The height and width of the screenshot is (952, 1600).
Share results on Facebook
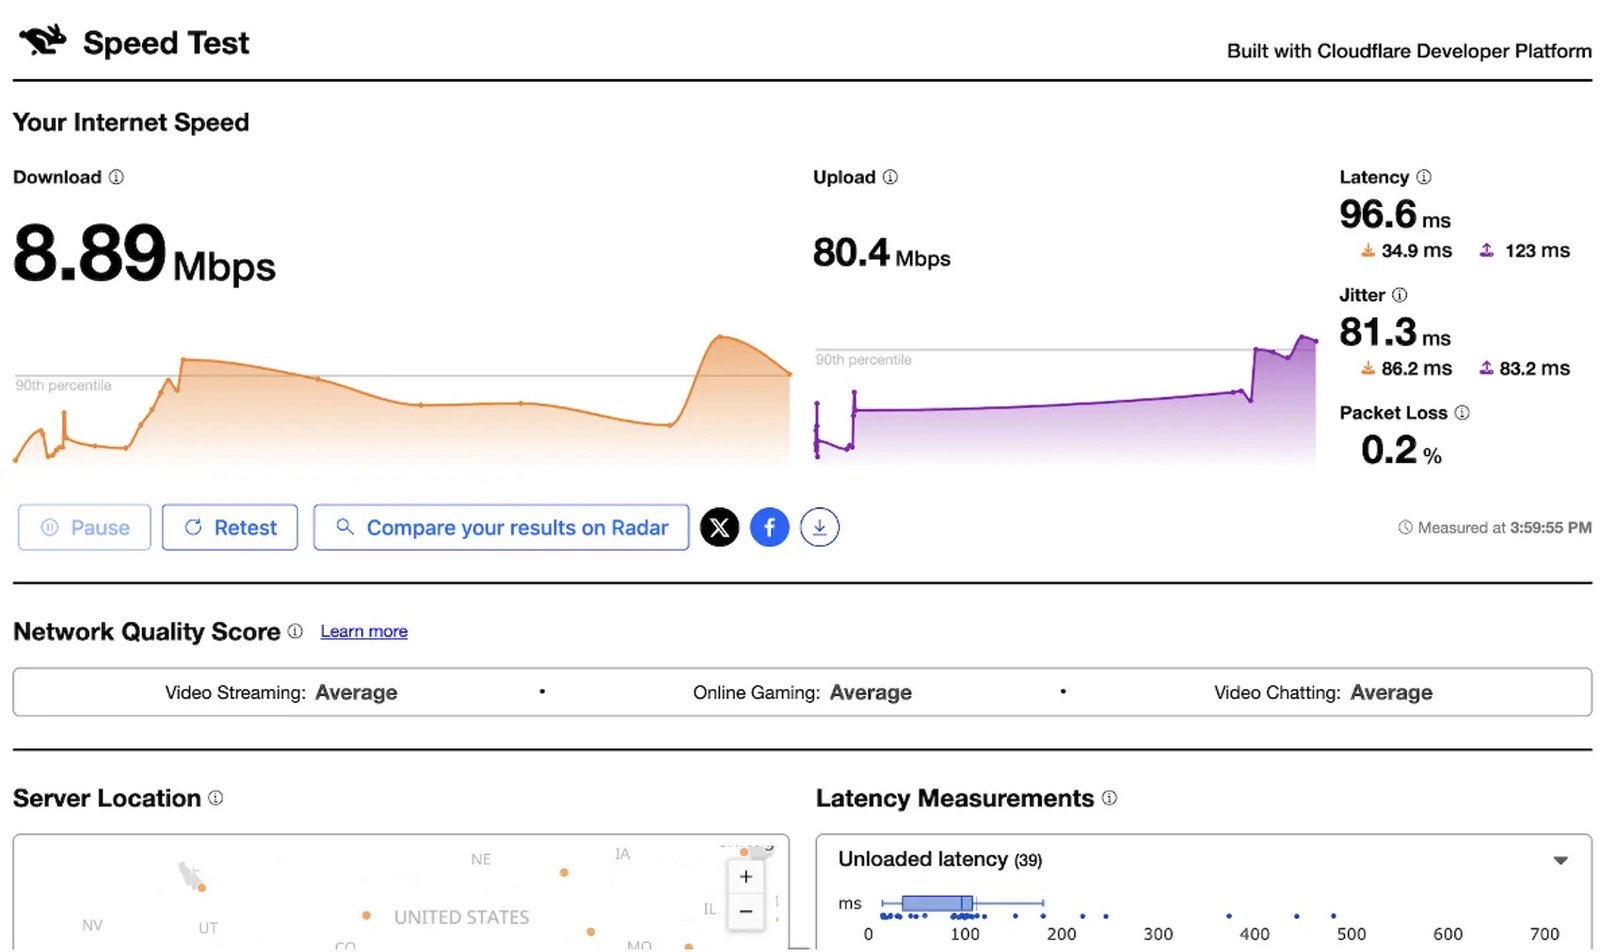tap(770, 527)
